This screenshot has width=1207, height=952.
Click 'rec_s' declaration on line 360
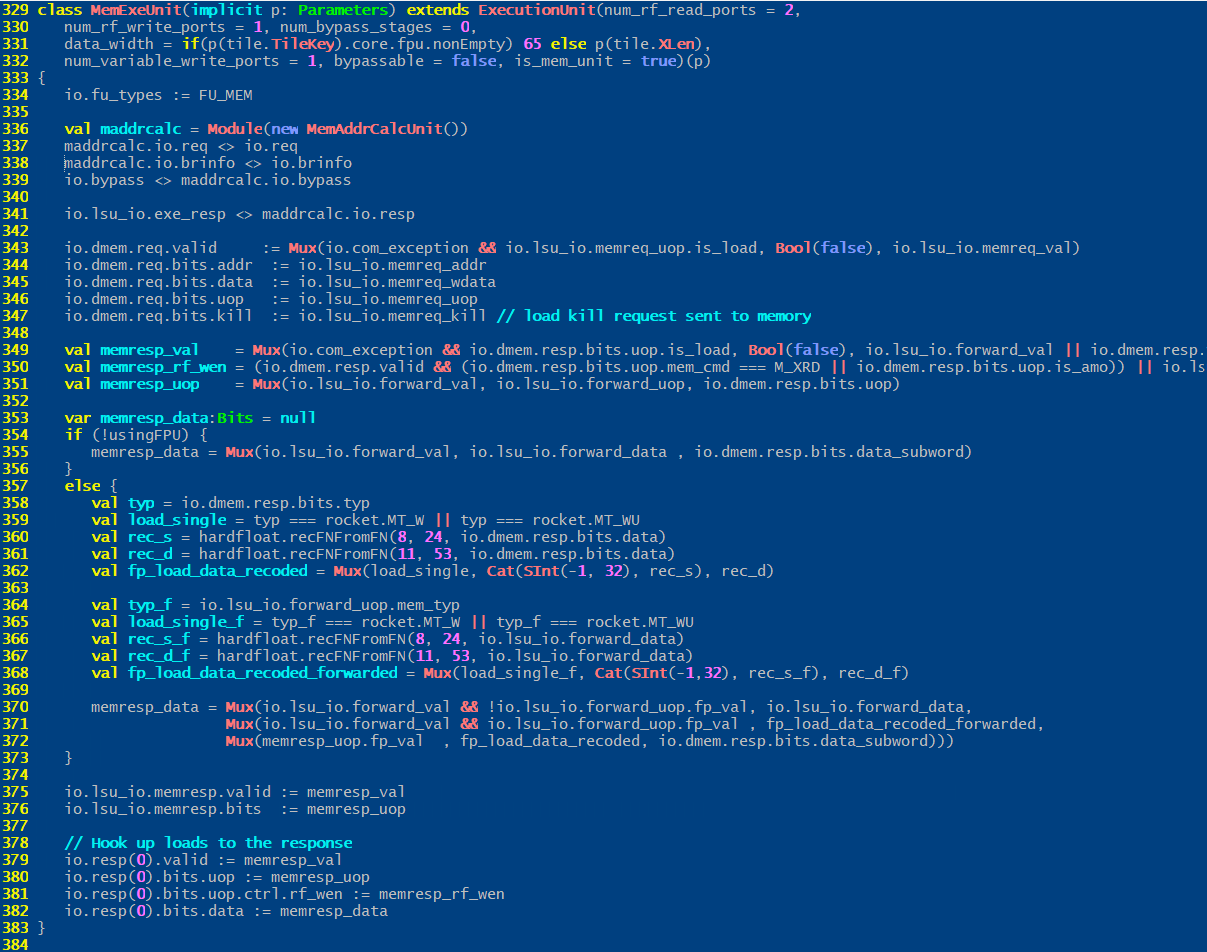(149, 537)
